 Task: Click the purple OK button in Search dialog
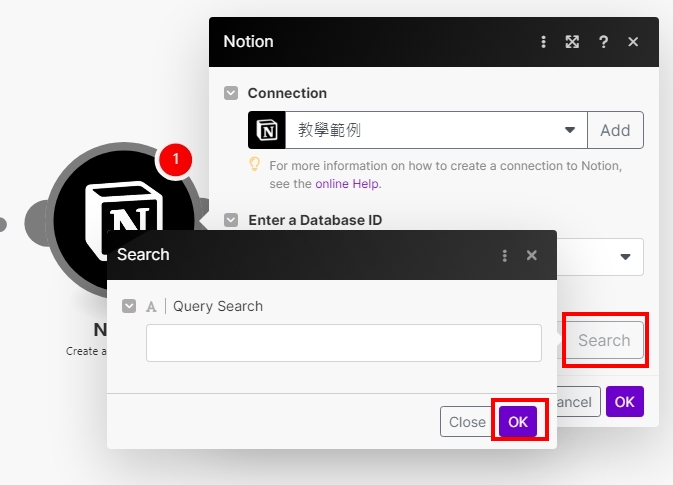click(x=518, y=421)
